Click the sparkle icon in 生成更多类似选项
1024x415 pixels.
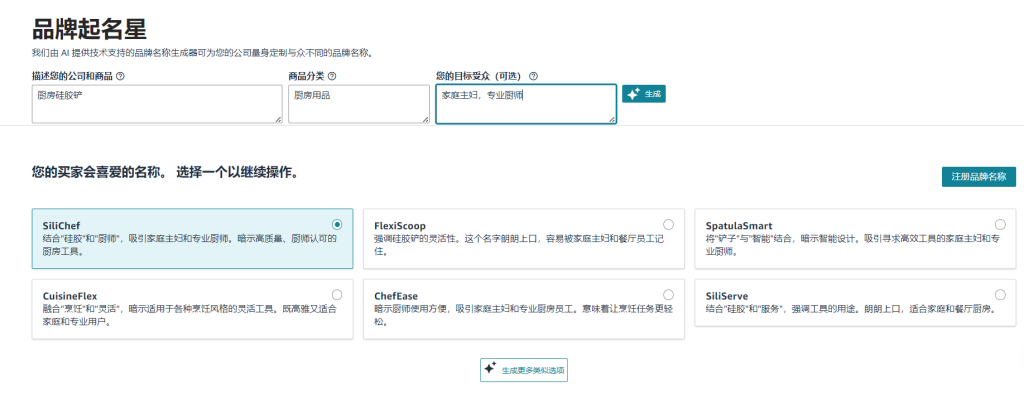[490, 369]
